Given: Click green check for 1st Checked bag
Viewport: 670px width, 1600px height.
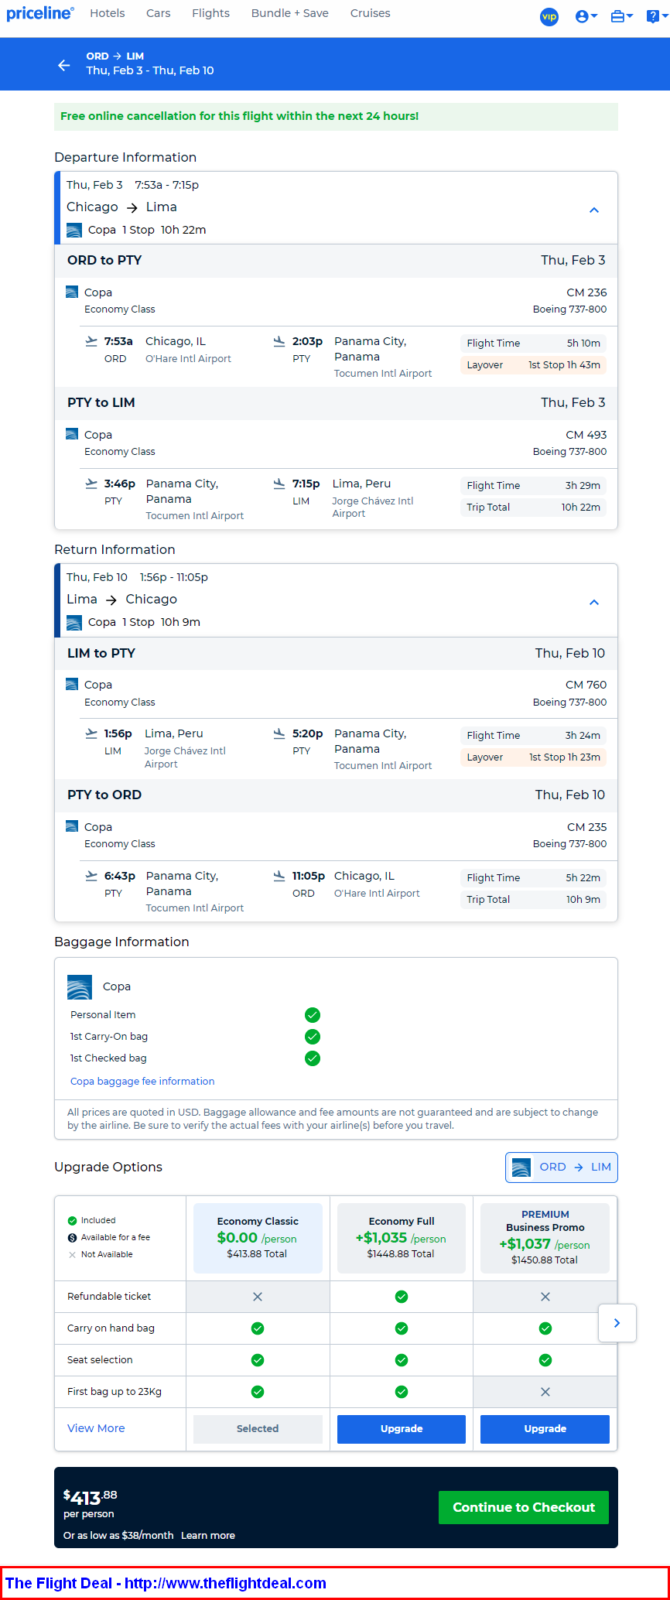Looking at the screenshot, I should pyautogui.click(x=312, y=1058).
